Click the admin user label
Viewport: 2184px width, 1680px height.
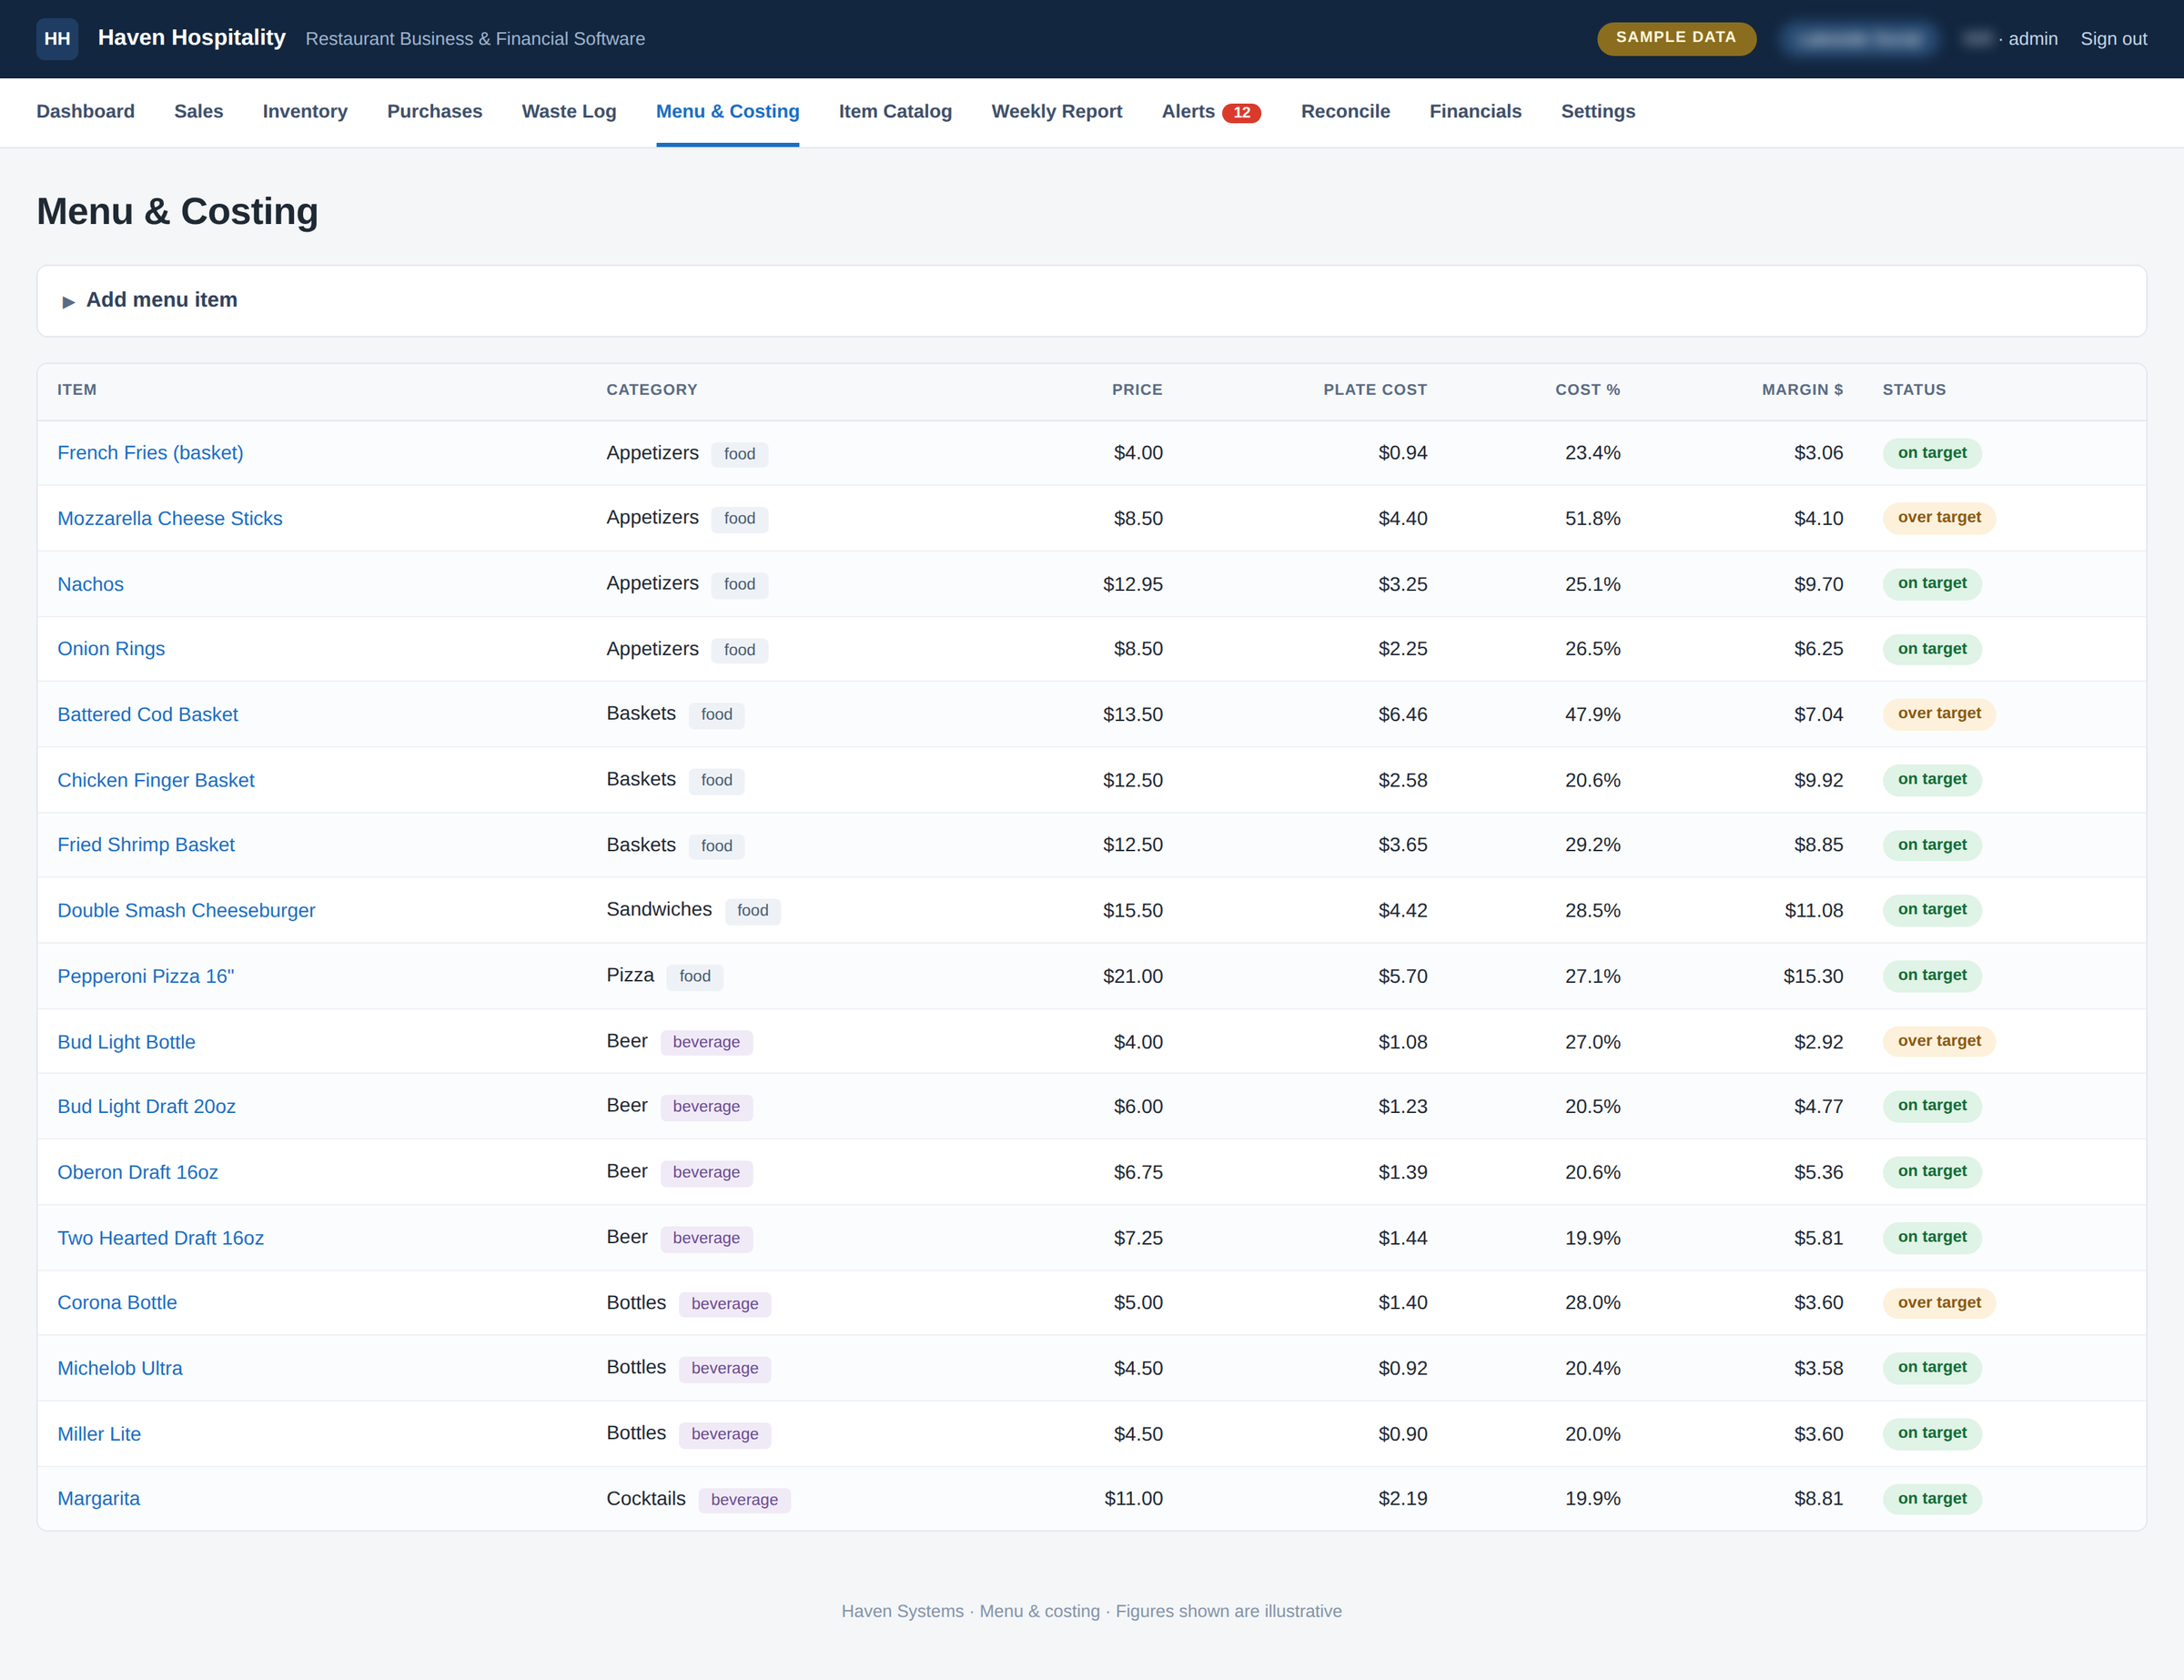click(2032, 39)
